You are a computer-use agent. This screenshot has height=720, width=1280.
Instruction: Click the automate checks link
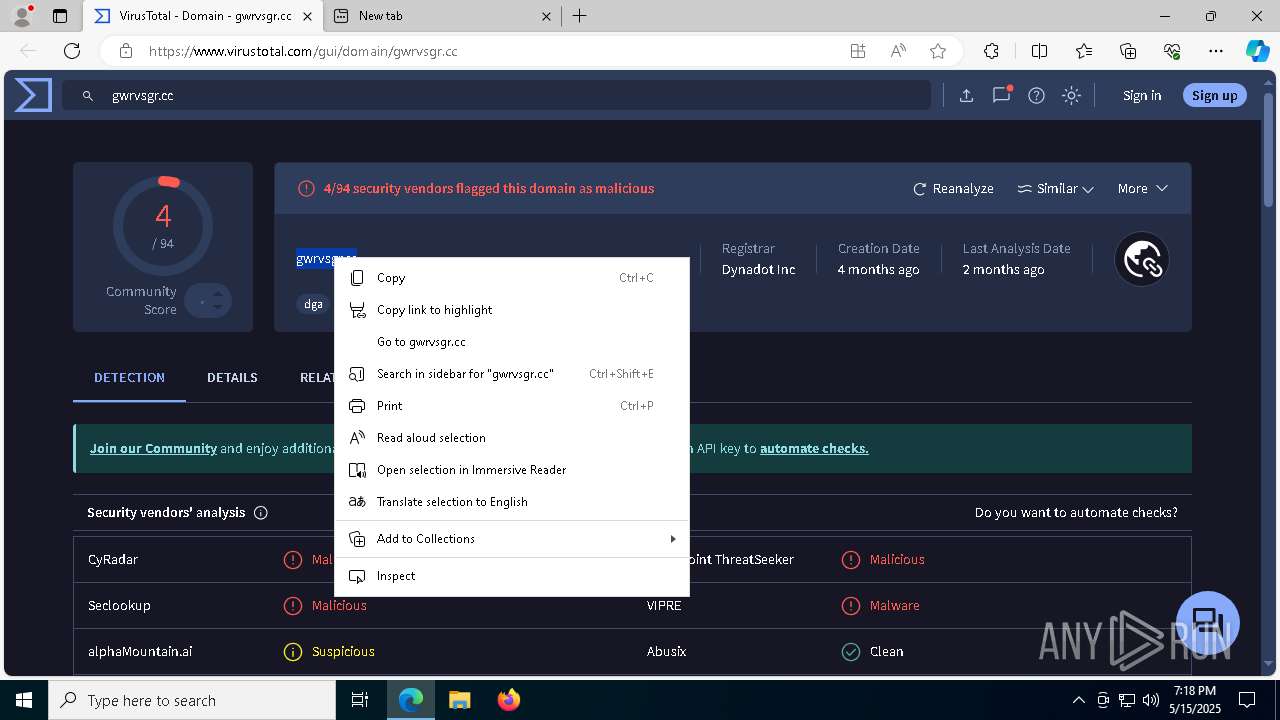click(x=814, y=448)
